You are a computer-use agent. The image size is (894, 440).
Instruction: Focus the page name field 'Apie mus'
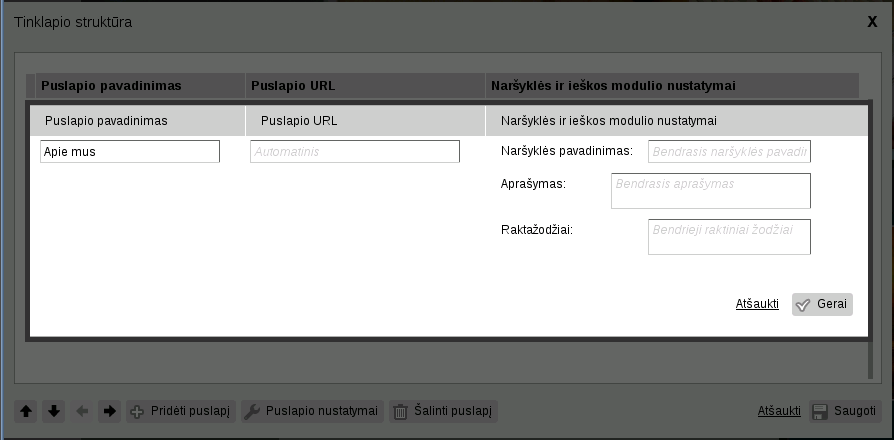[130, 152]
